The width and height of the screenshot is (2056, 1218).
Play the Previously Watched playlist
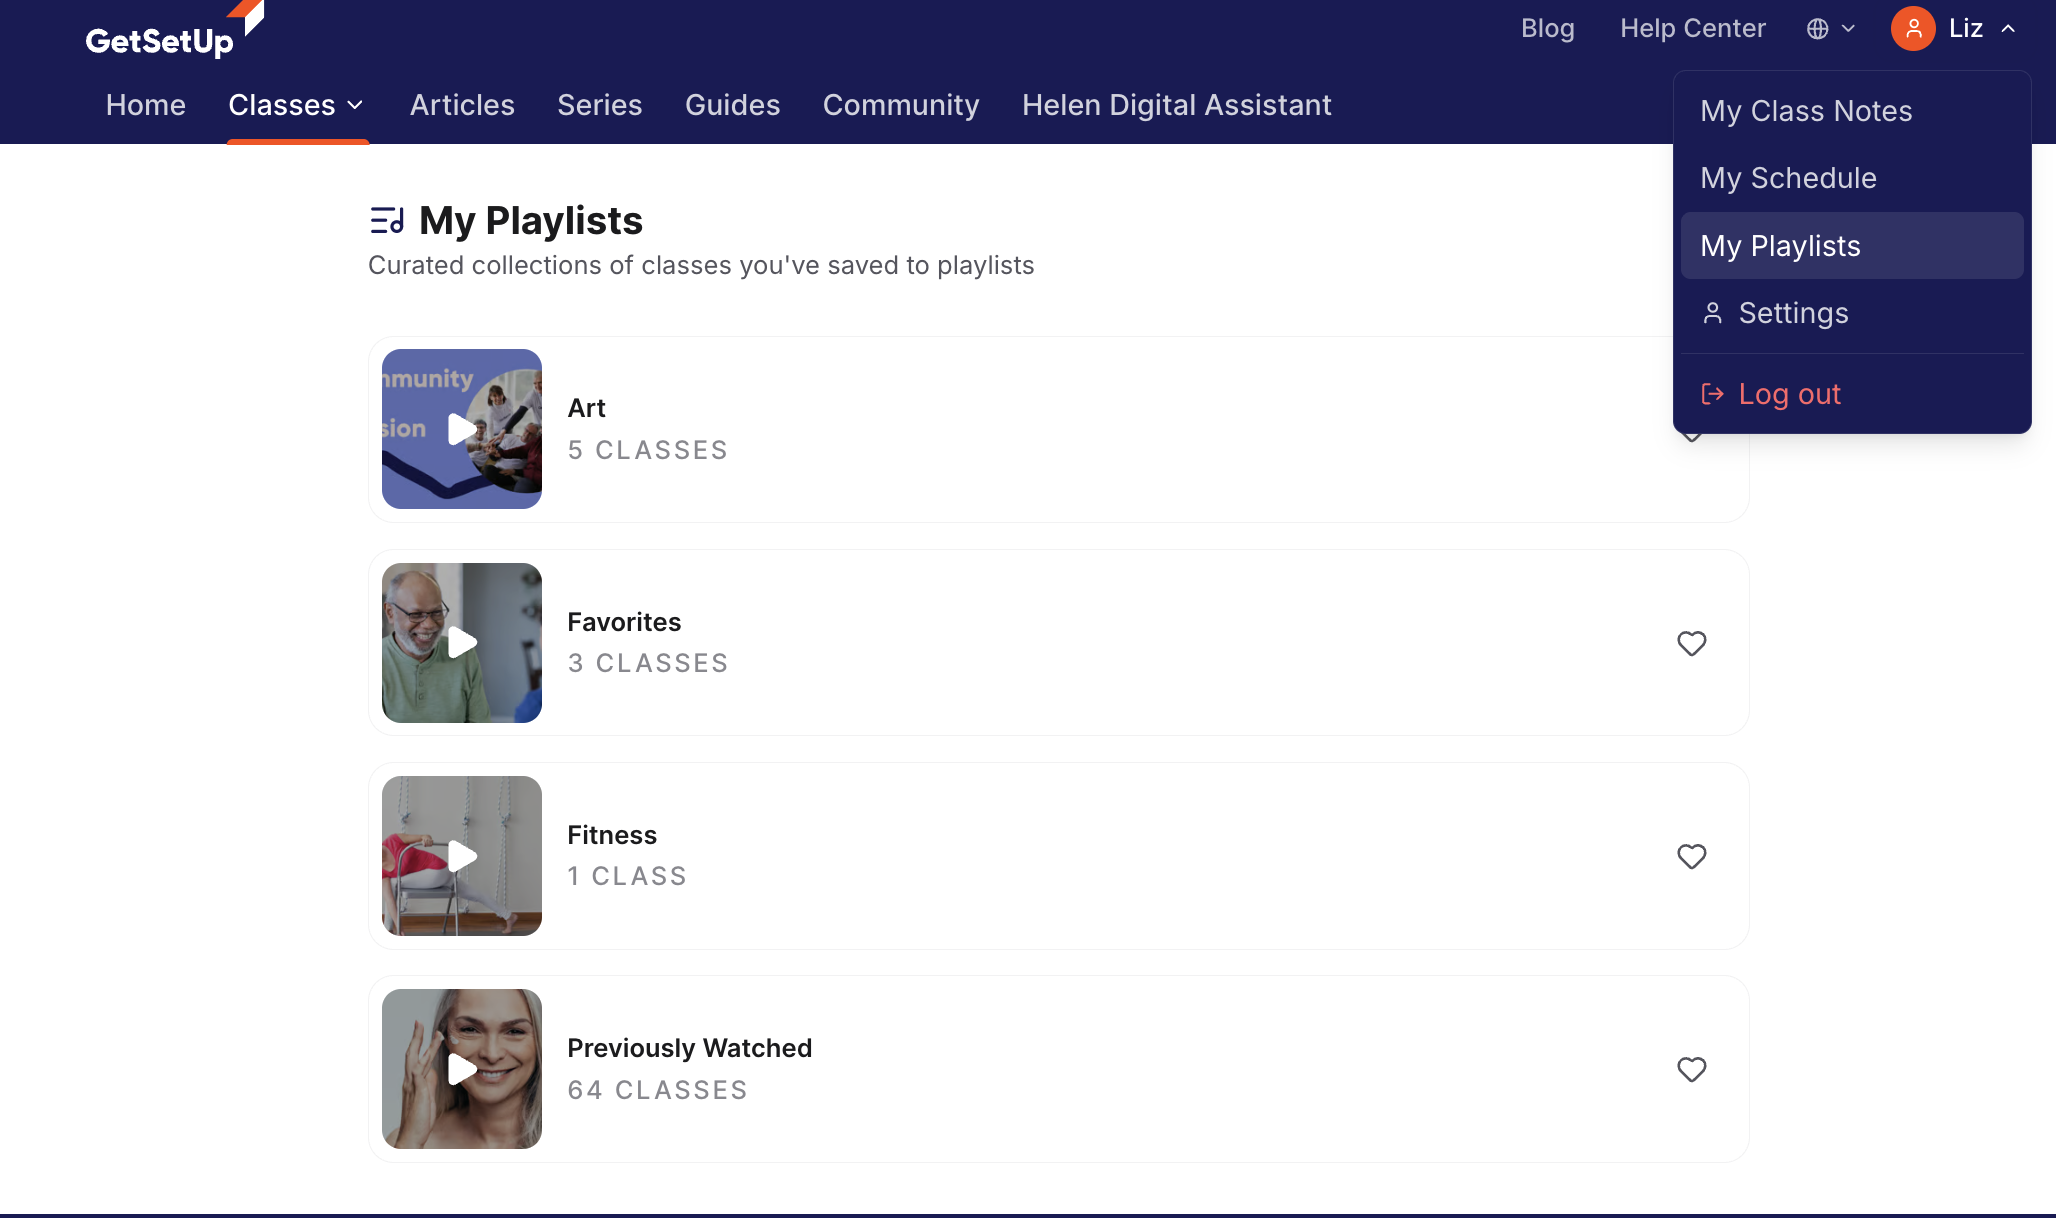pos(462,1069)
